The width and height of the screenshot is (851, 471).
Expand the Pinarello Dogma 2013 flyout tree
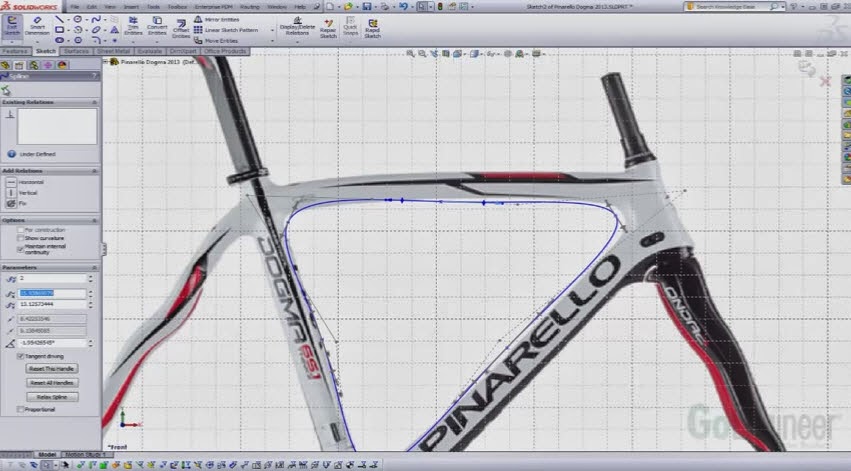106,62
